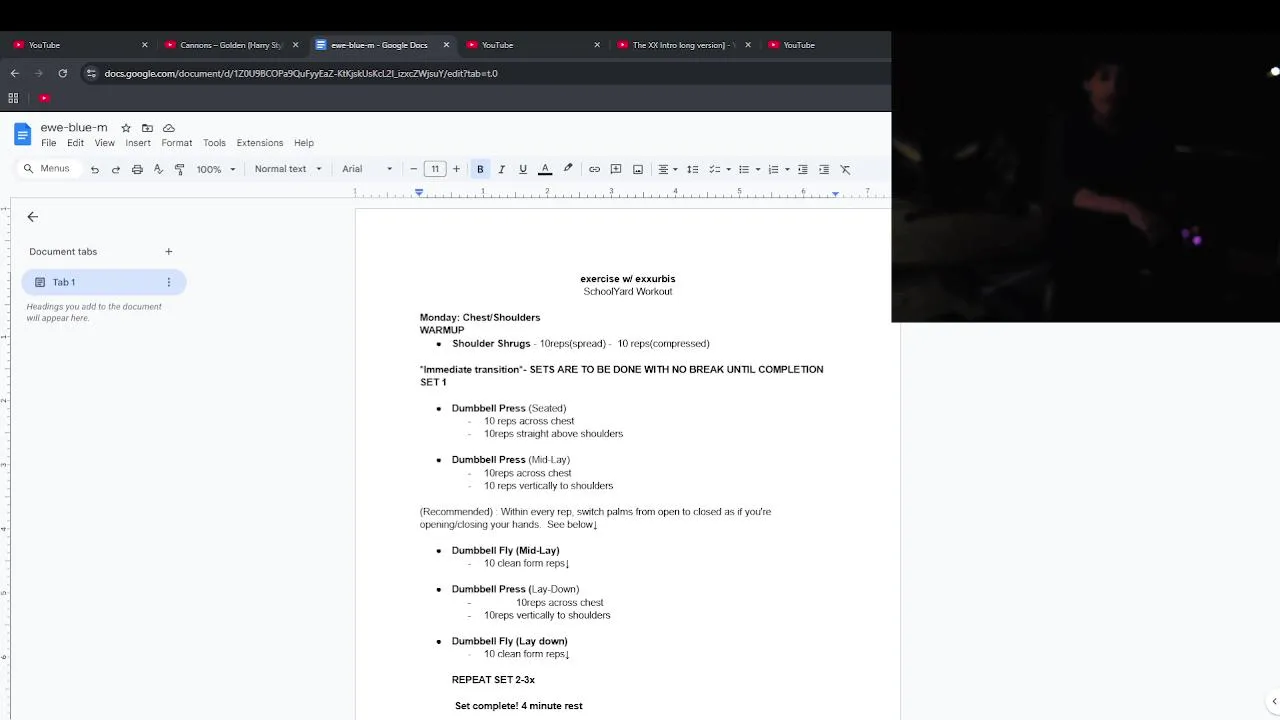The image size is (1280, 720).
Task: Open the Extensions menu
Action: coord(260,143)
